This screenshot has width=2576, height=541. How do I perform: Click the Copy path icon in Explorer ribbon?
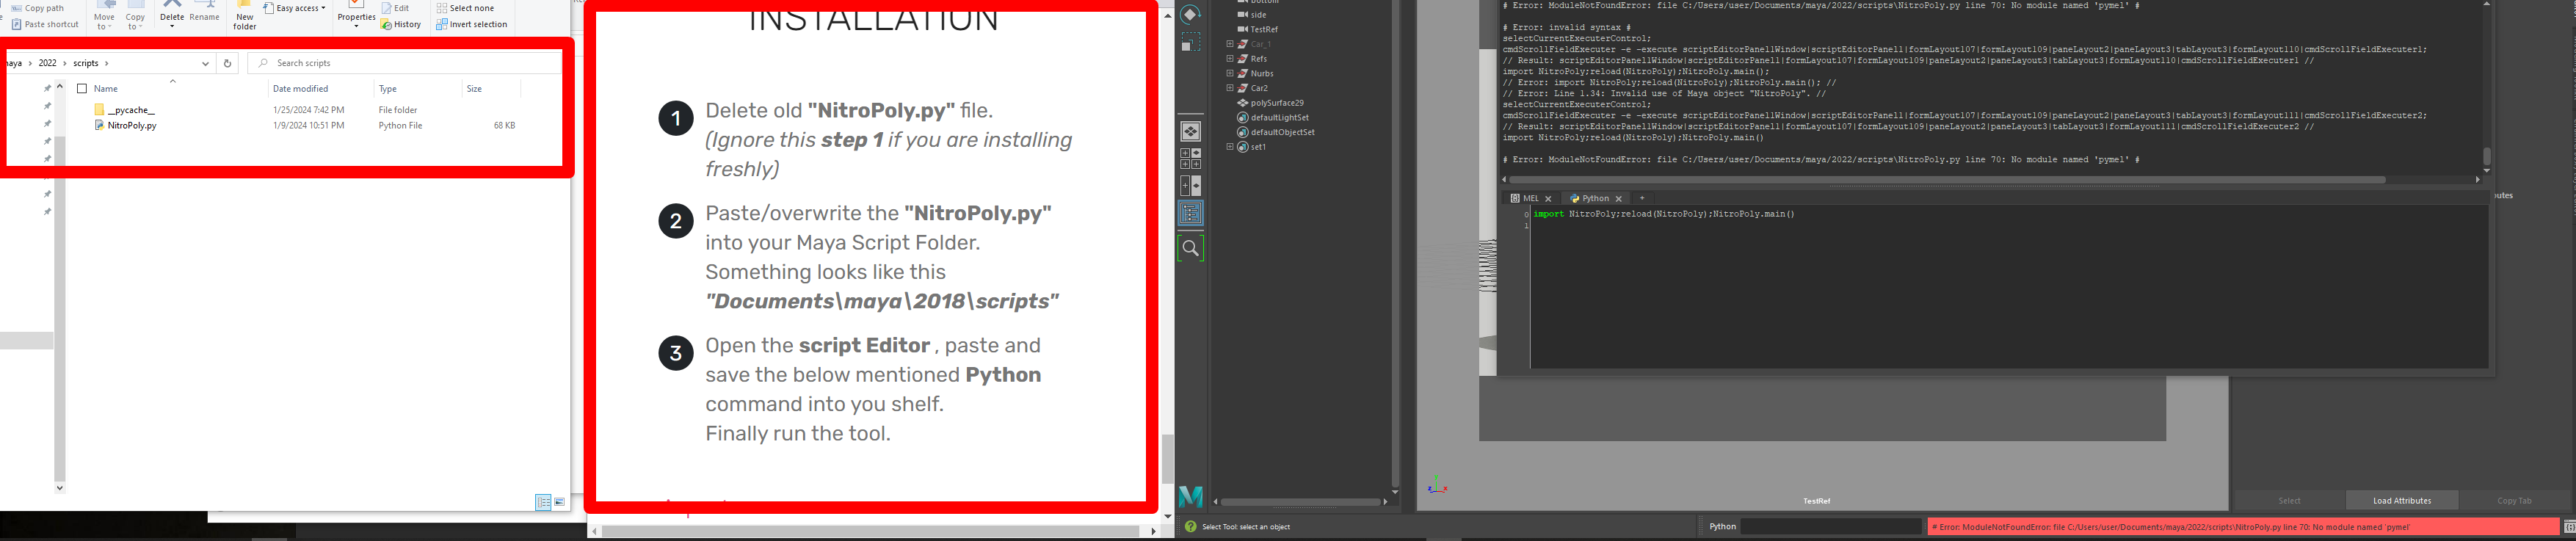pos(16,8)
